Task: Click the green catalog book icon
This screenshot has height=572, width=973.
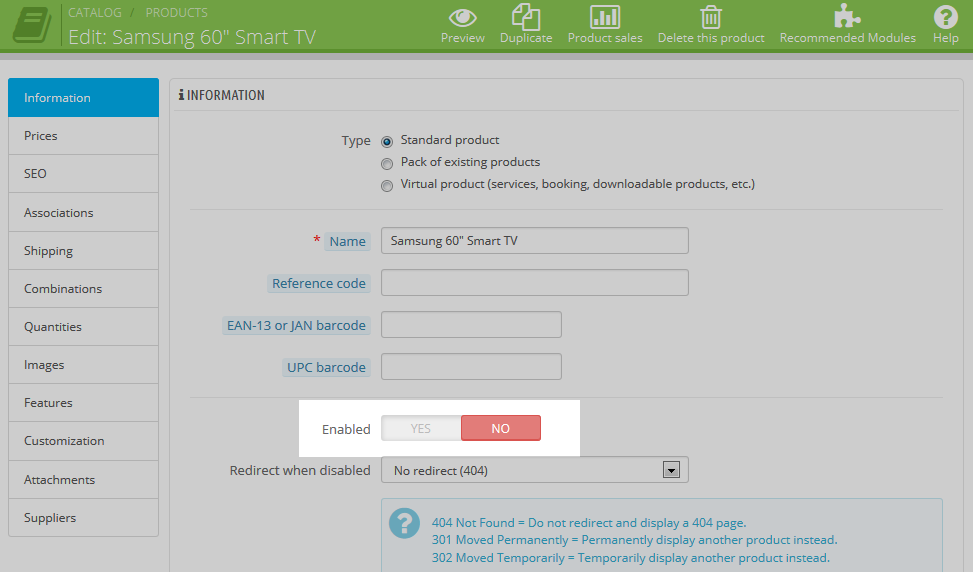Action: pyautogui.click(x=32, y=25)
